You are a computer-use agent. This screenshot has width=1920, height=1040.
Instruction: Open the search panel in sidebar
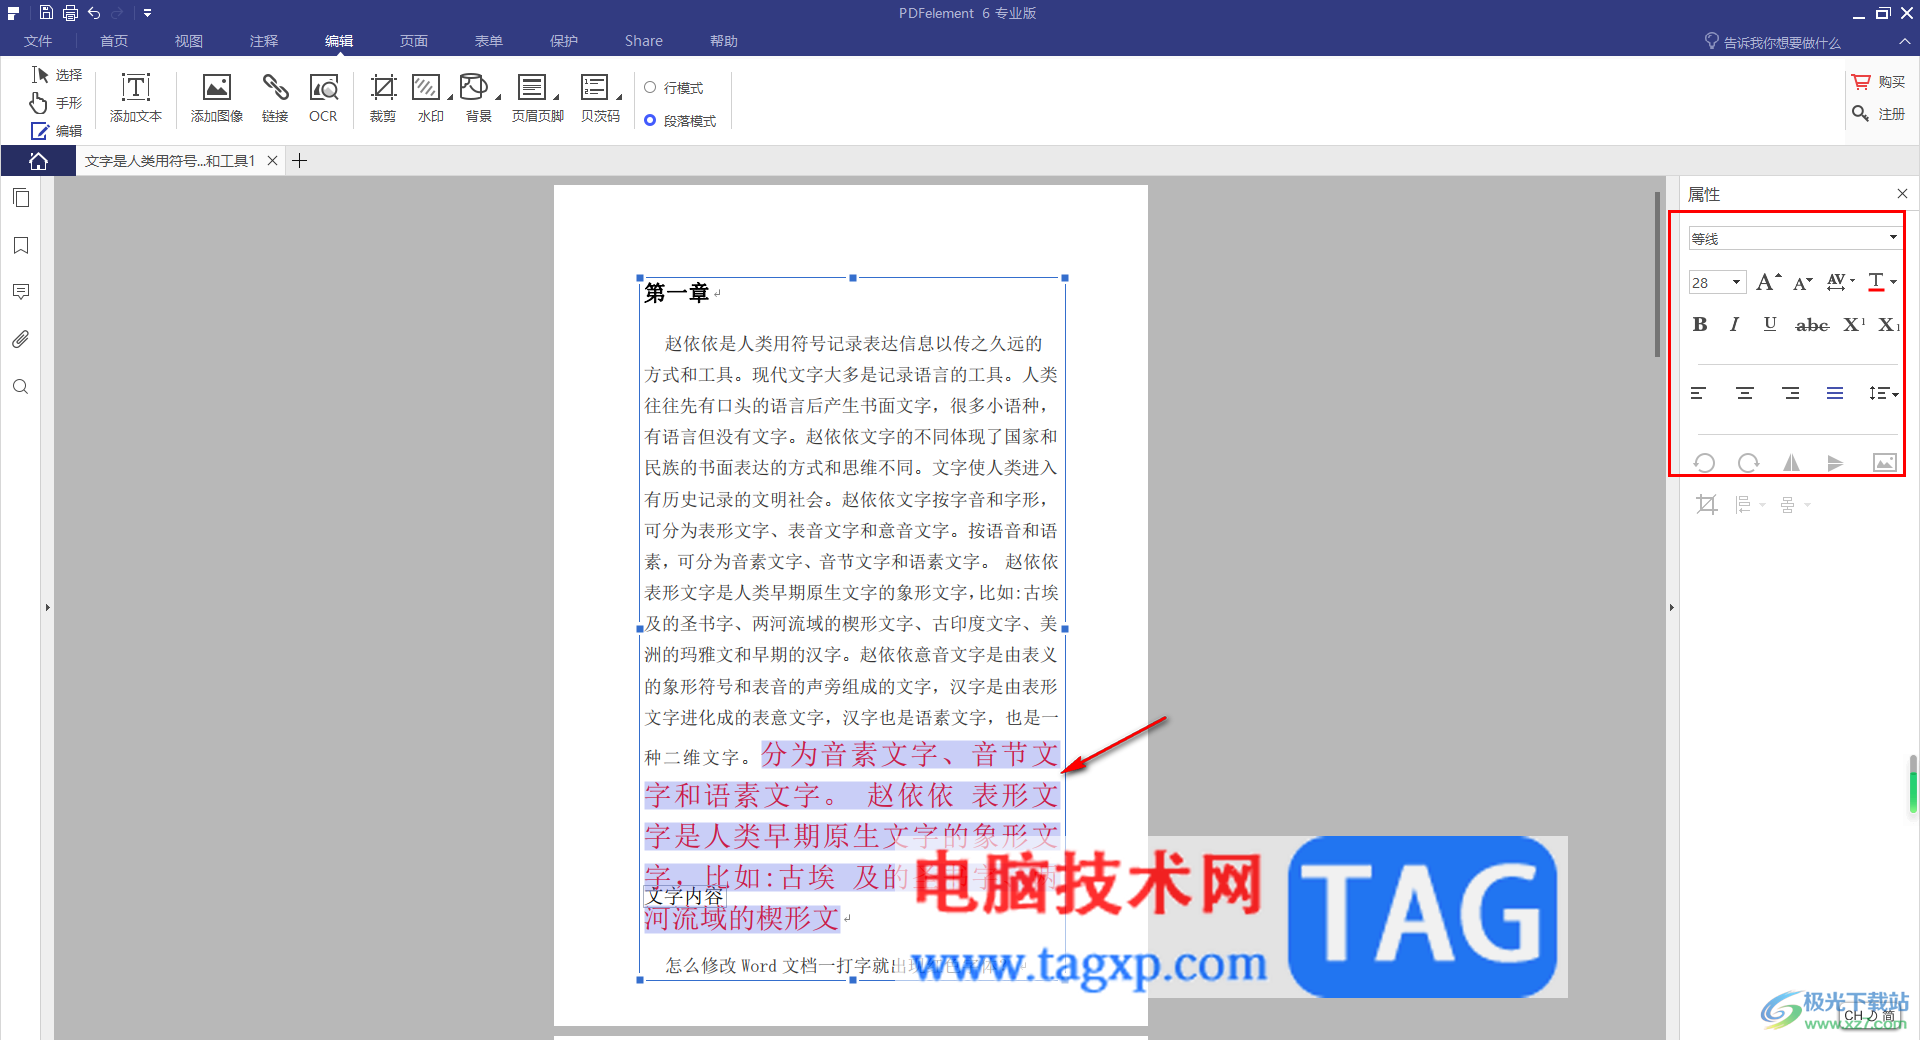21,387
